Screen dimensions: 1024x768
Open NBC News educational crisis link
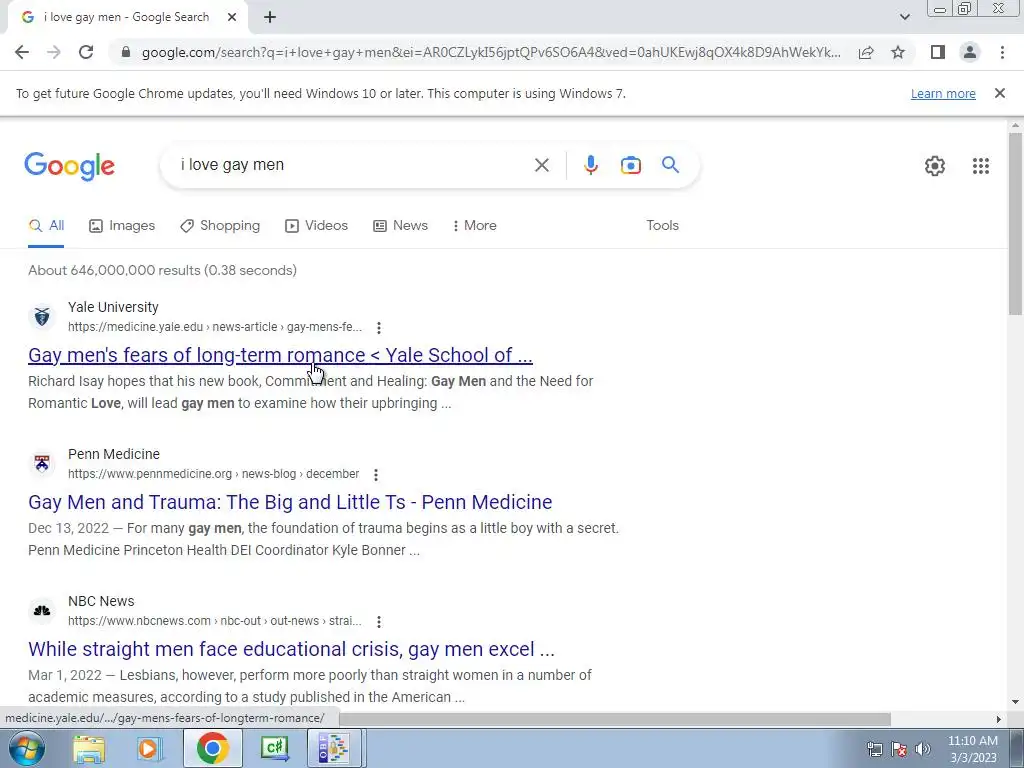pyautogui.click(x=291, y=649)
